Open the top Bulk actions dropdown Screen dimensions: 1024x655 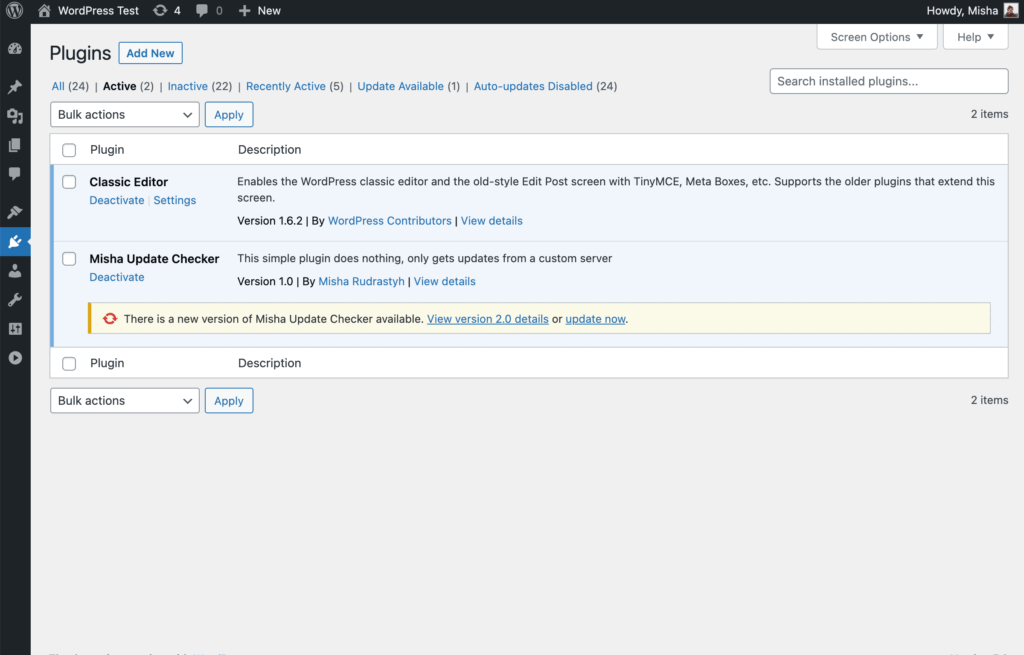125,114
